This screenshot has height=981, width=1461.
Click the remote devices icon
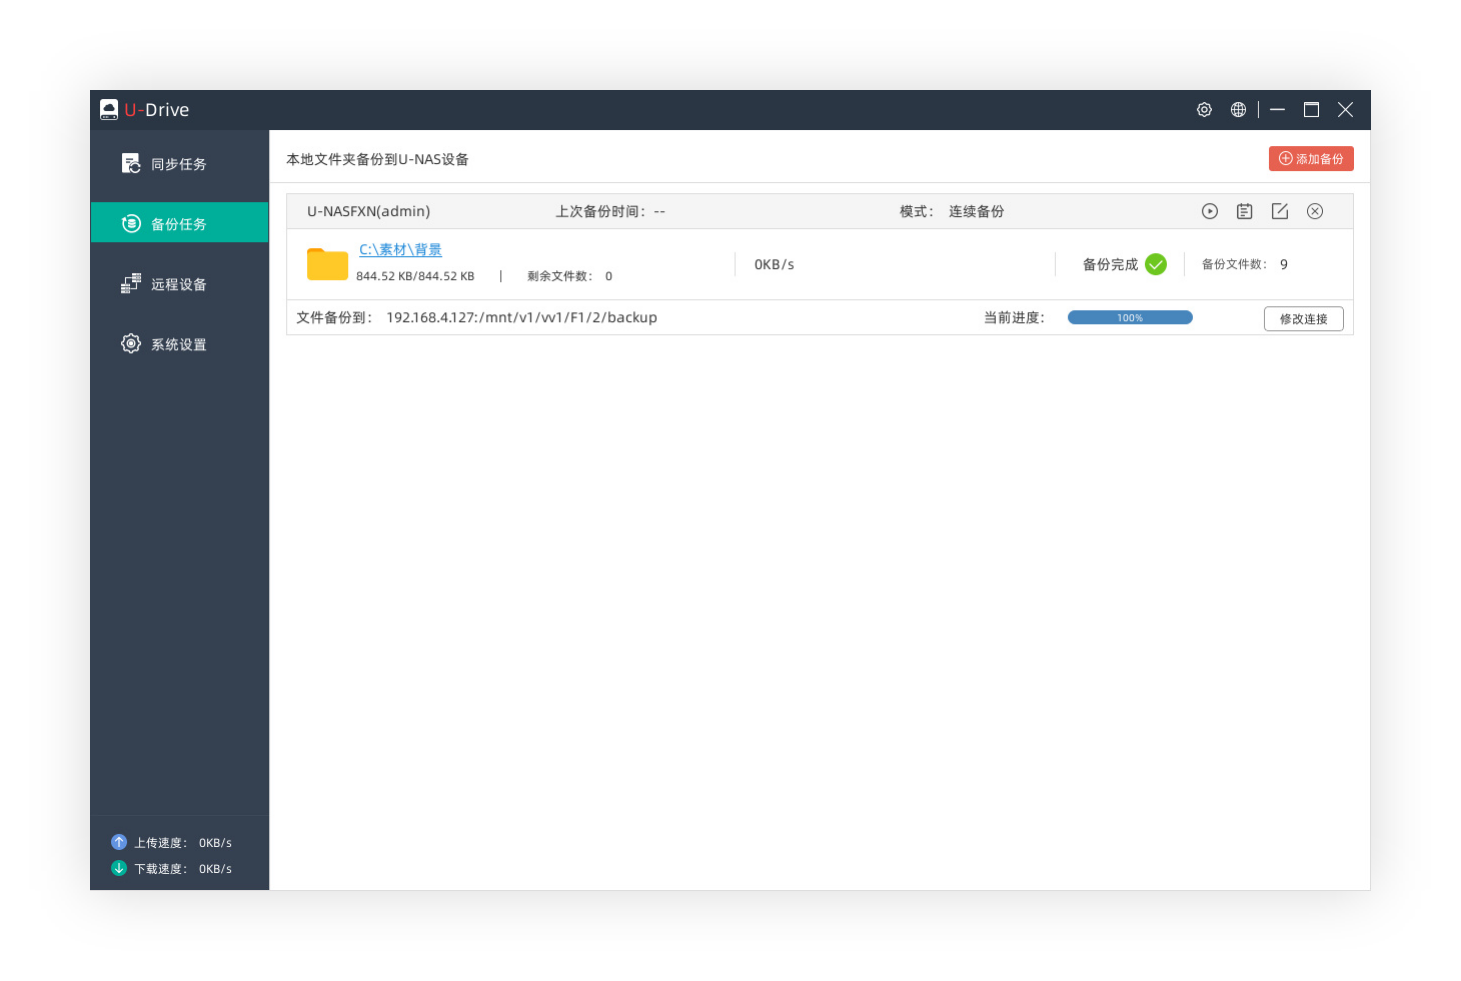click(131, 284)
